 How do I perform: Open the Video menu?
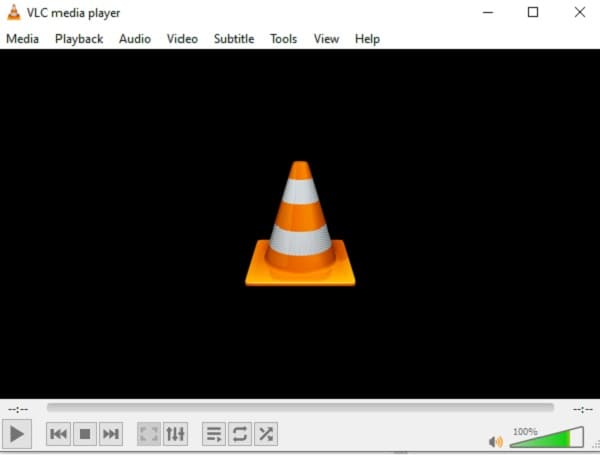(182, 39)
